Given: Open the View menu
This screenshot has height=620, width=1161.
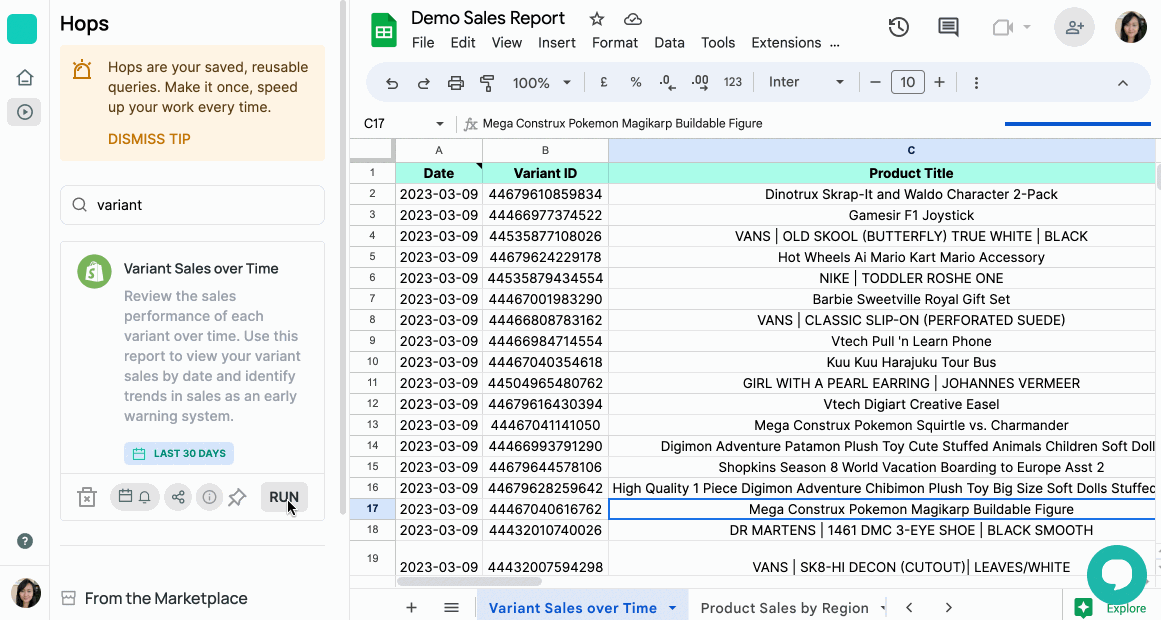Looking at the screenshot, I should click(x=506, y=43).
